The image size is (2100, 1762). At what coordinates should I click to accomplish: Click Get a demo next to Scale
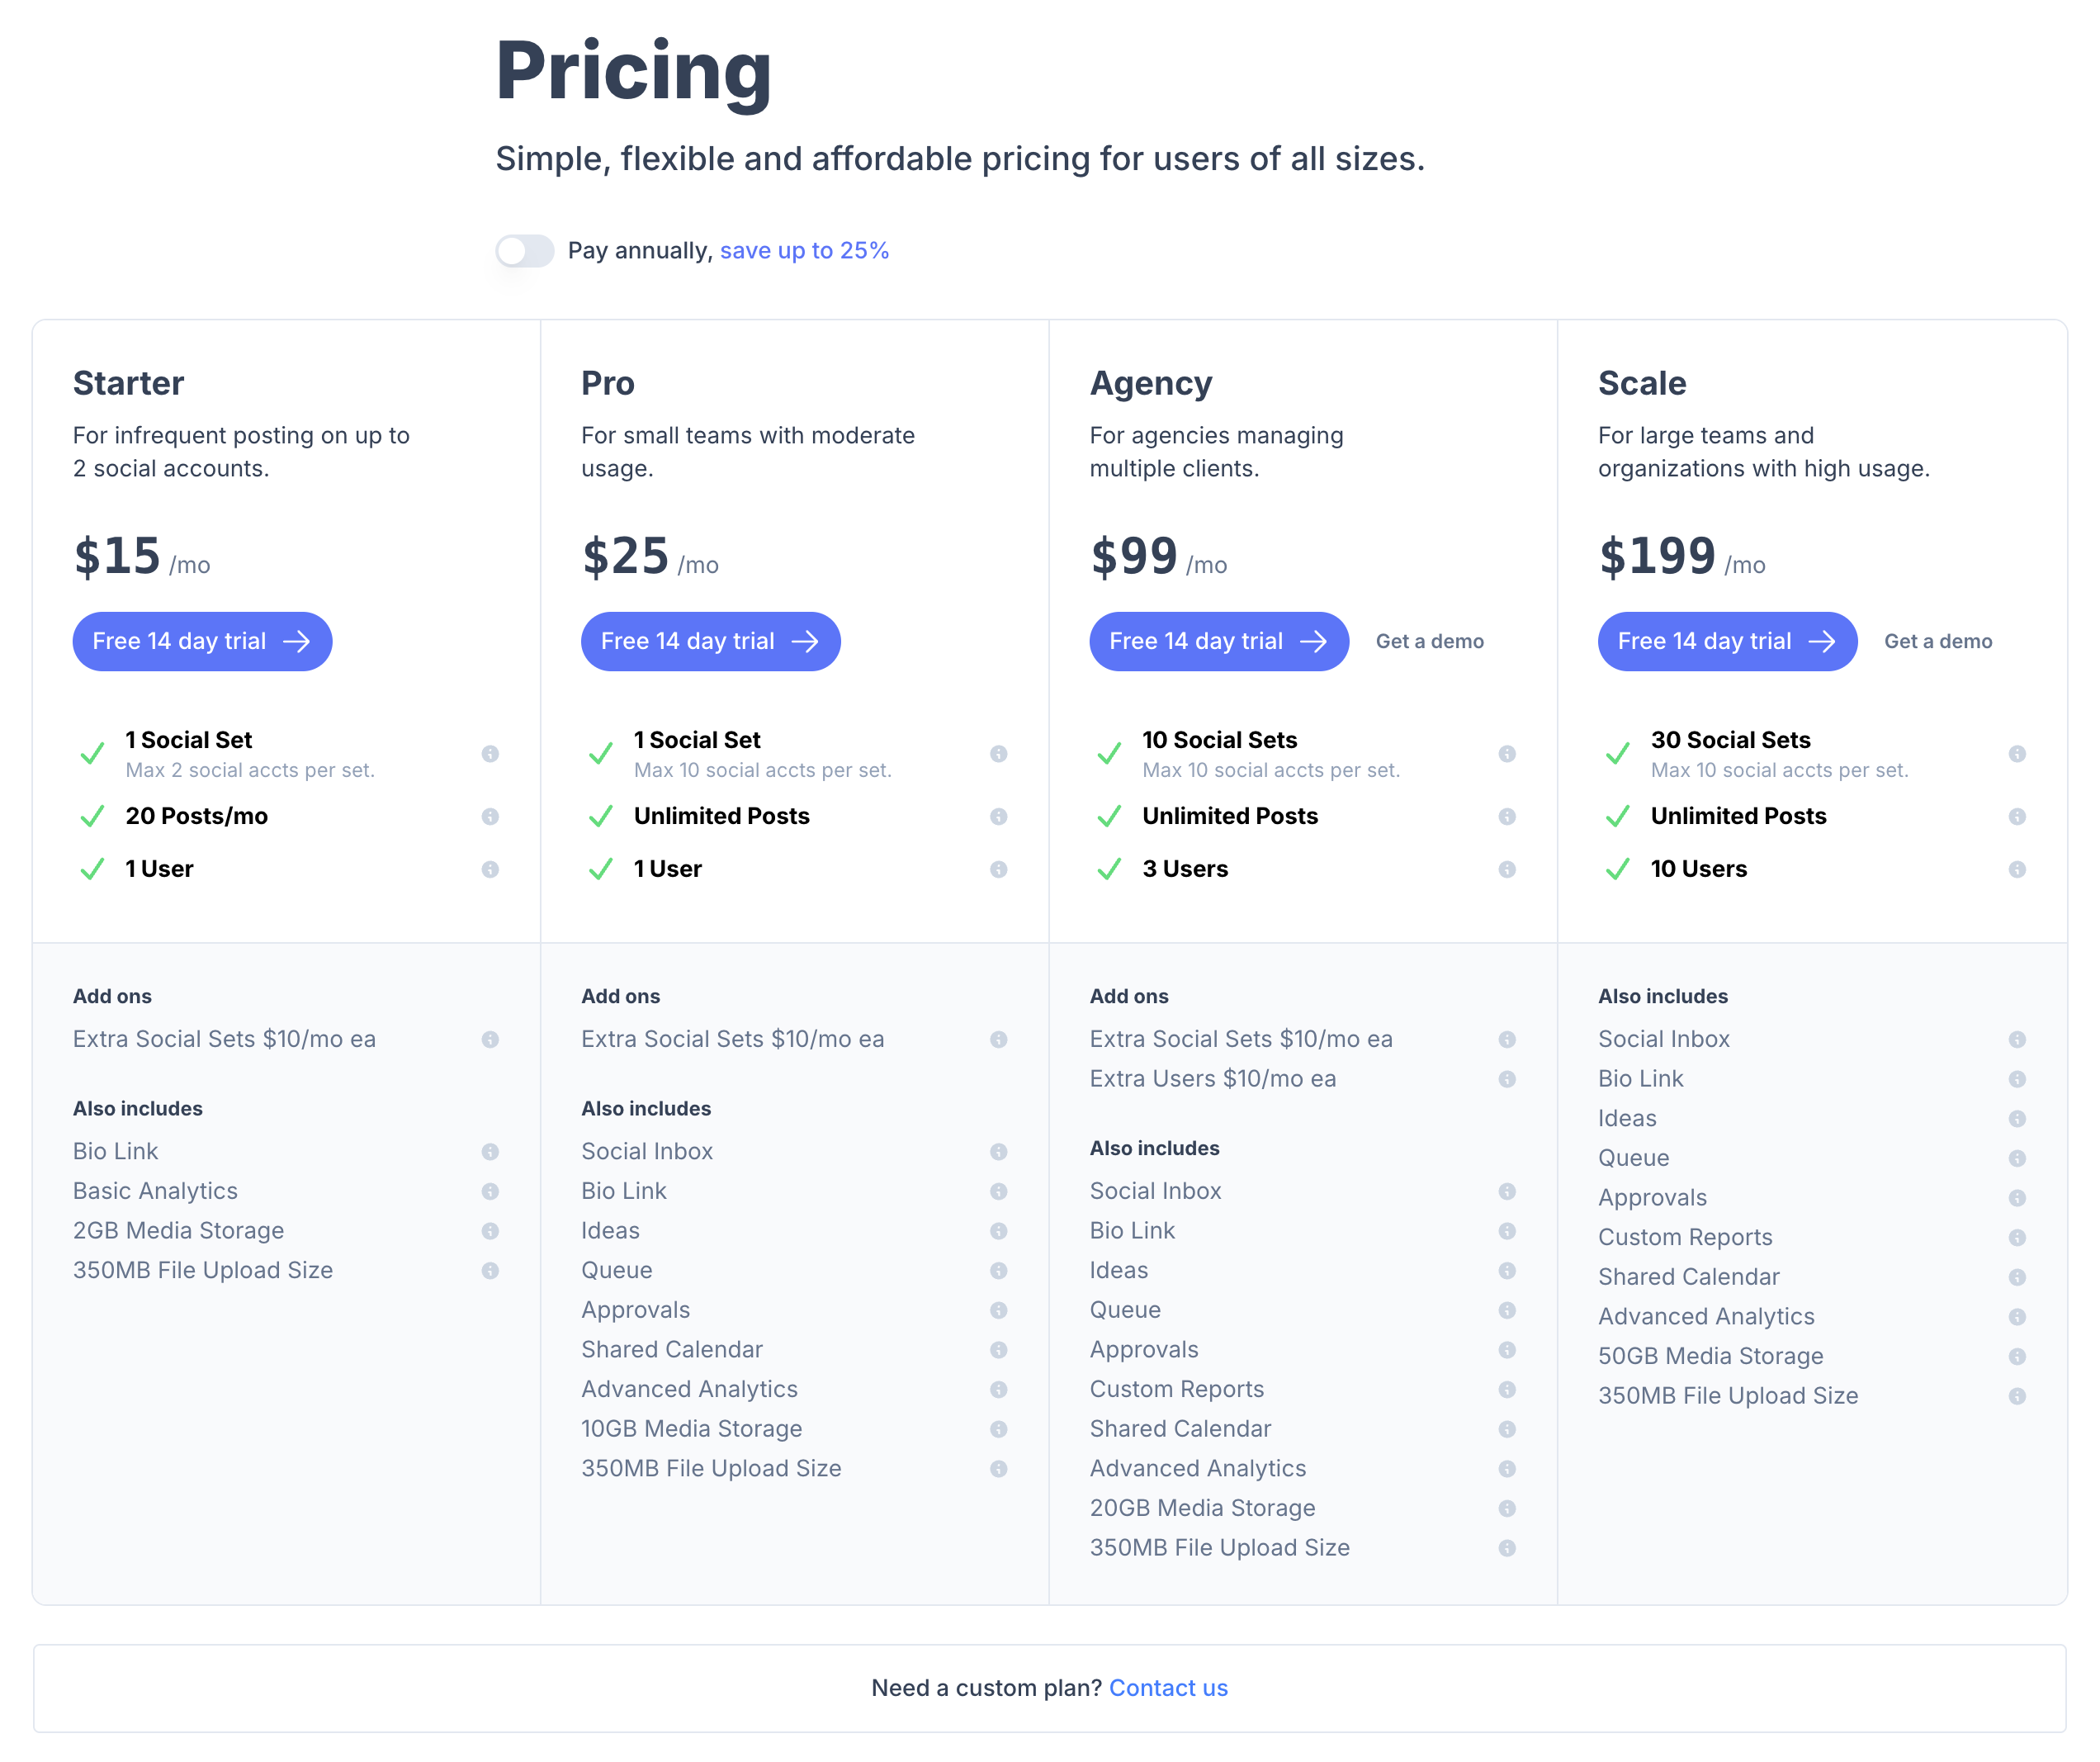tap(1937, 641)
